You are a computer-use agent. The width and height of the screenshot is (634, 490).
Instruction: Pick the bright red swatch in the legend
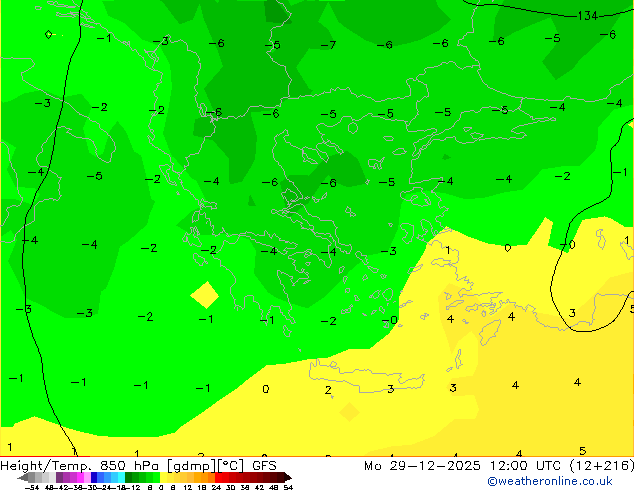click(x=218, y=477)
